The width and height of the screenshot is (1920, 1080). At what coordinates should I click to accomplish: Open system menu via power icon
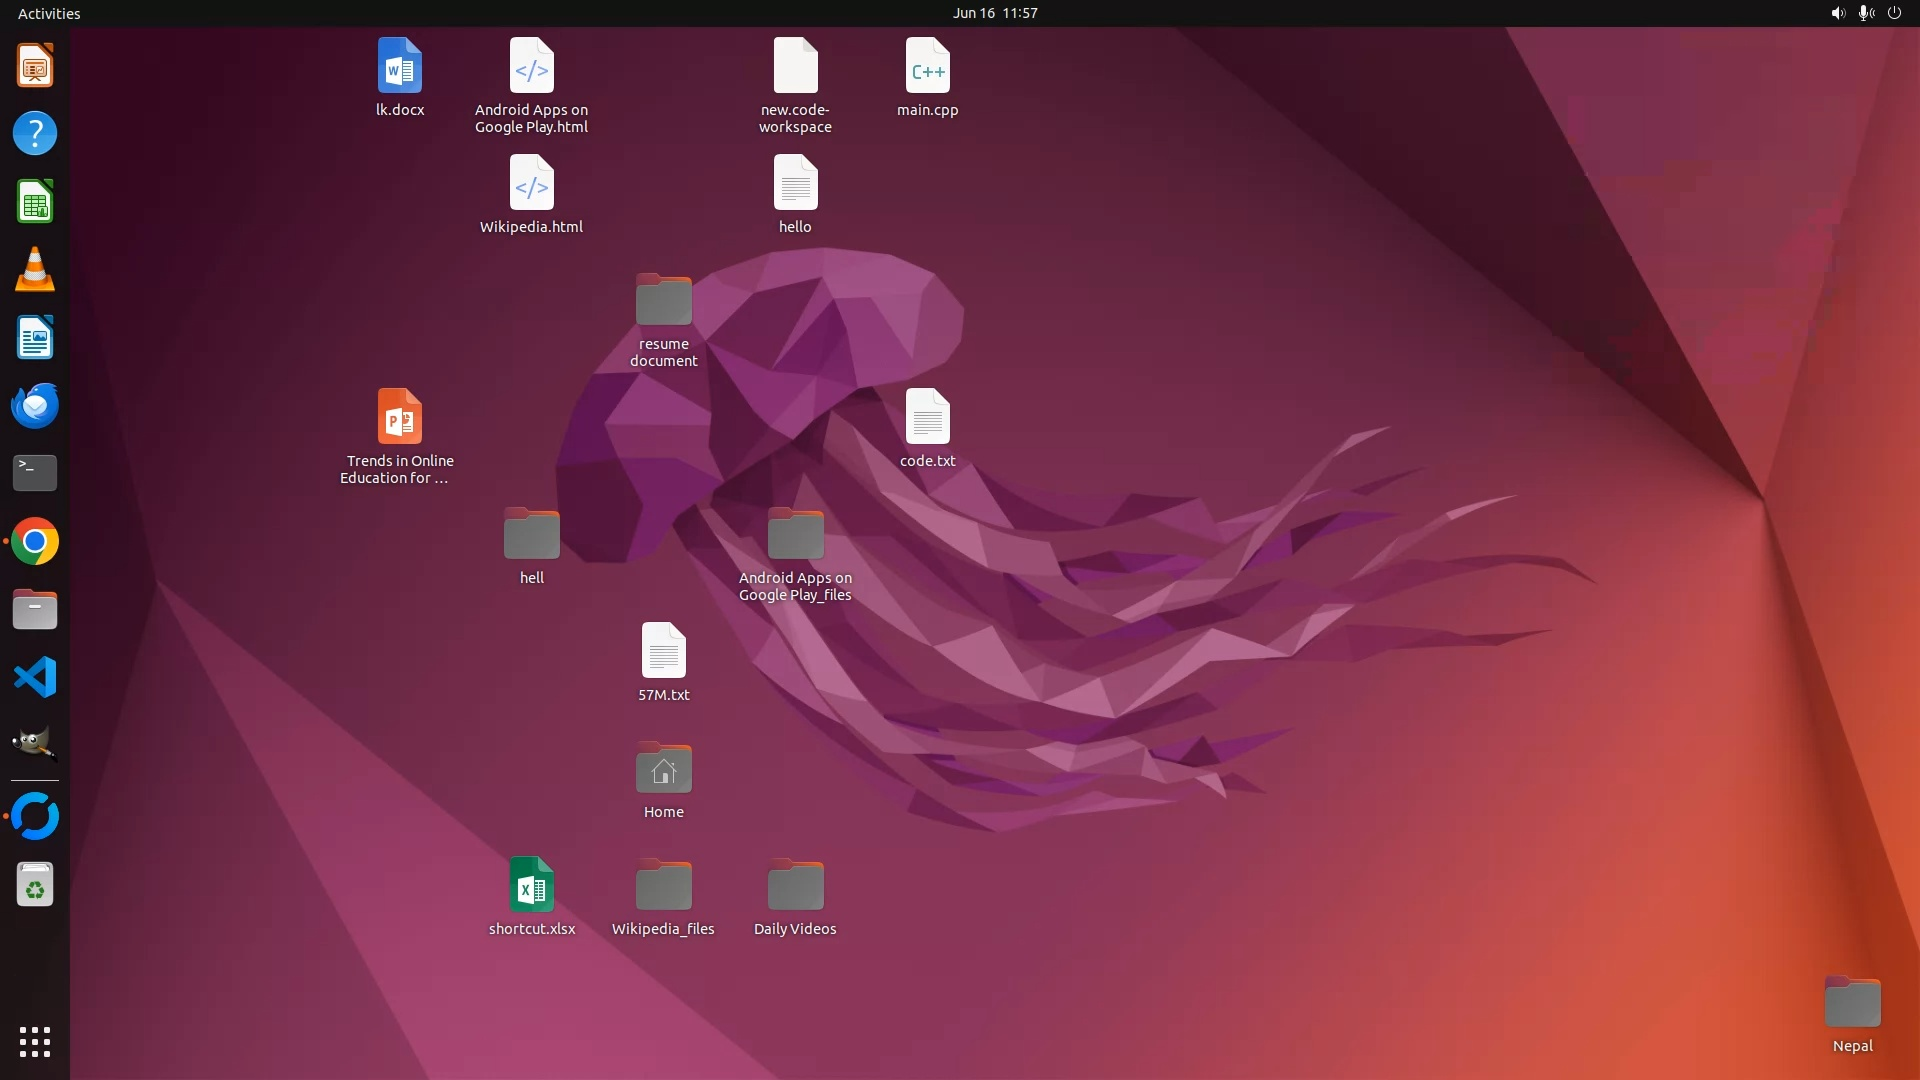[1894, 13]
